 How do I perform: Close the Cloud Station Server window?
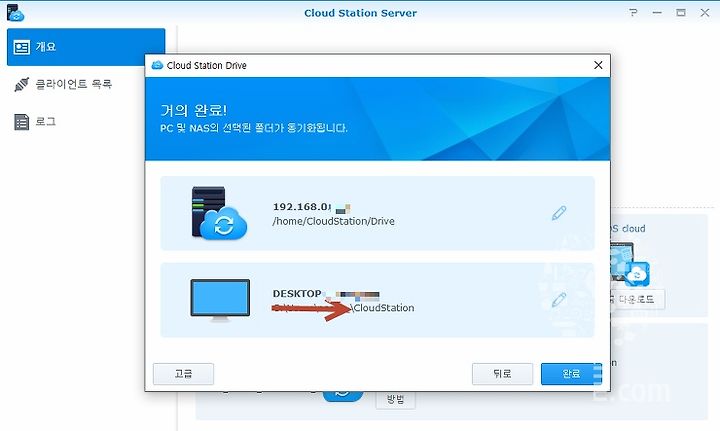[705, 12]
